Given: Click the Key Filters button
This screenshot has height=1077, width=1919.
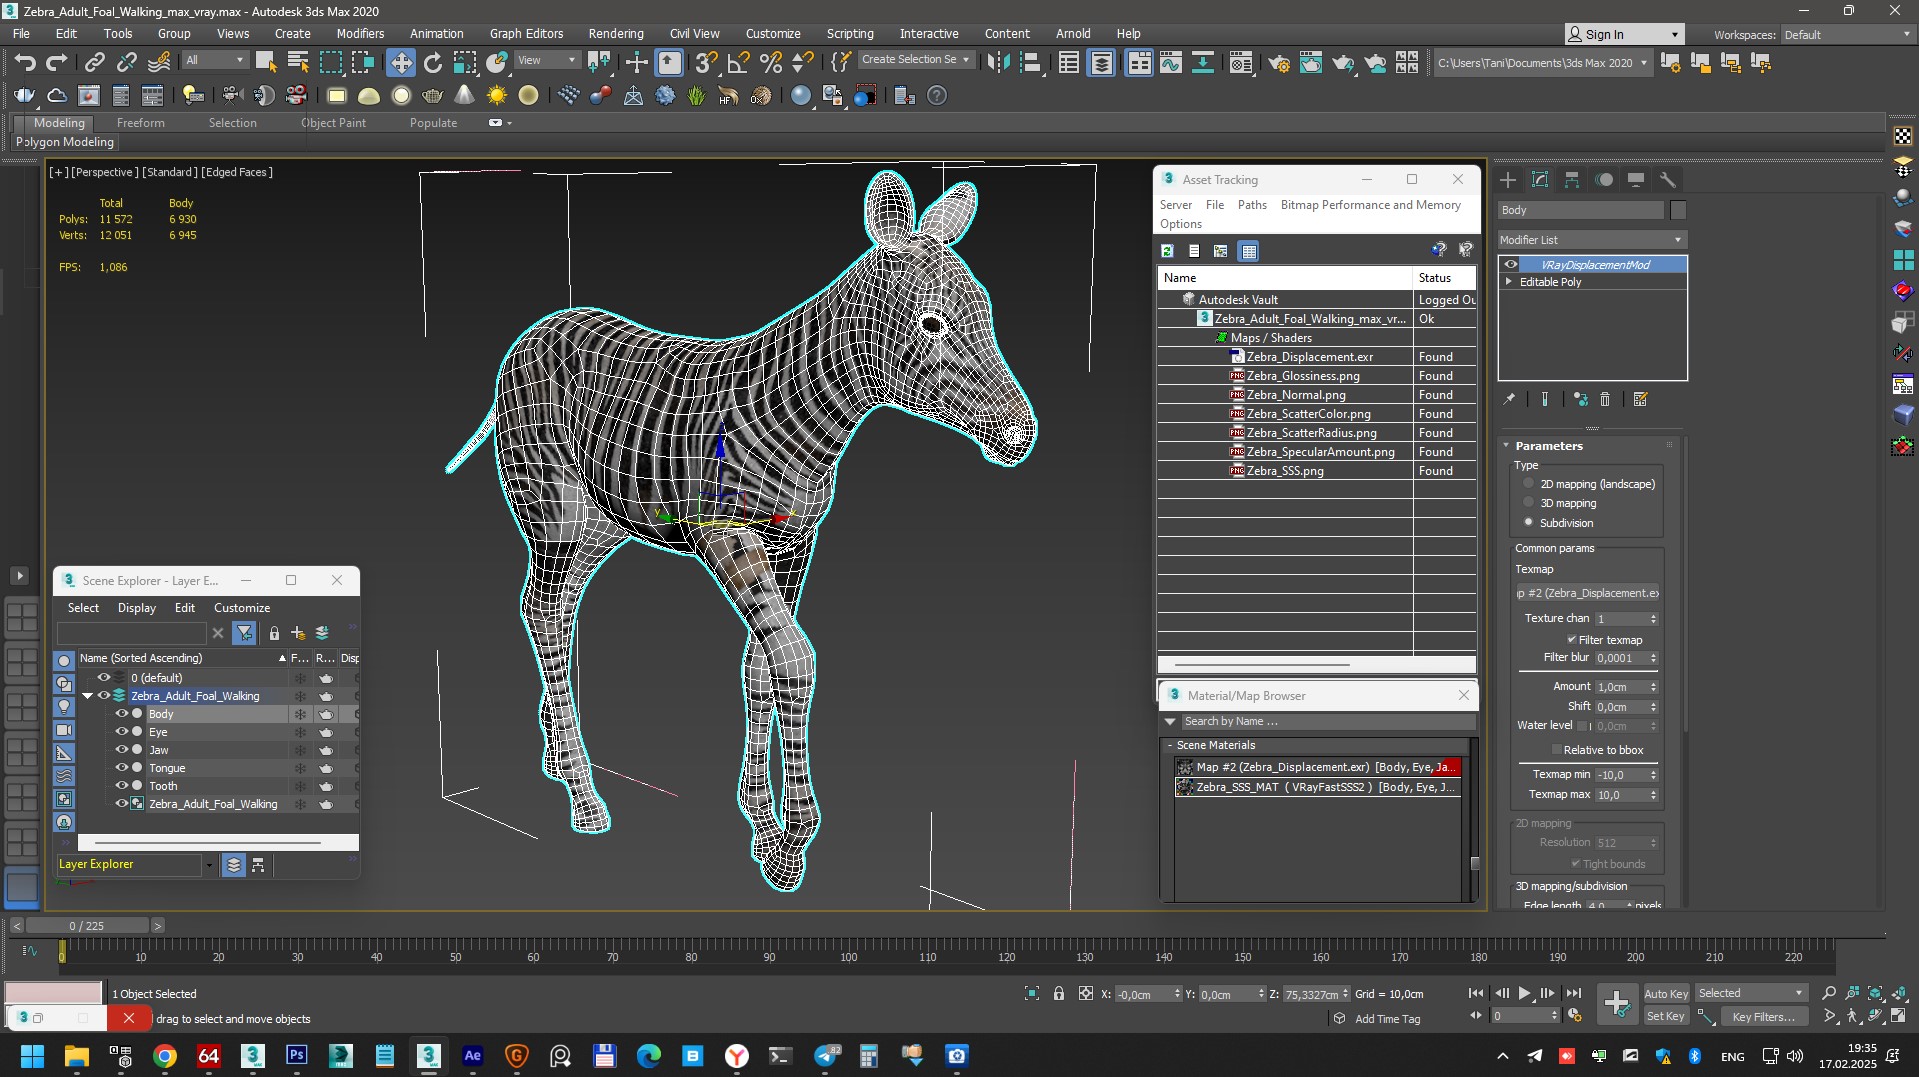Looking at the screenshot, I should 1764,1016.
